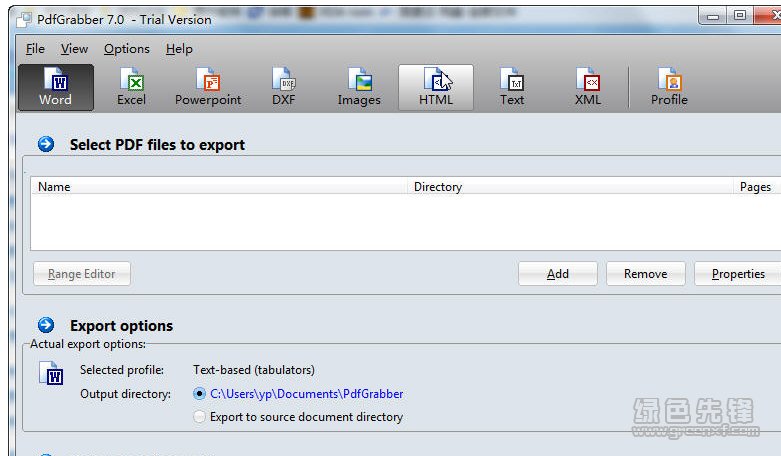Click the PdfGrabber title bar app icon
Image resolution: width=781 pixels, height=456 pixels.
tap(24, 19)
